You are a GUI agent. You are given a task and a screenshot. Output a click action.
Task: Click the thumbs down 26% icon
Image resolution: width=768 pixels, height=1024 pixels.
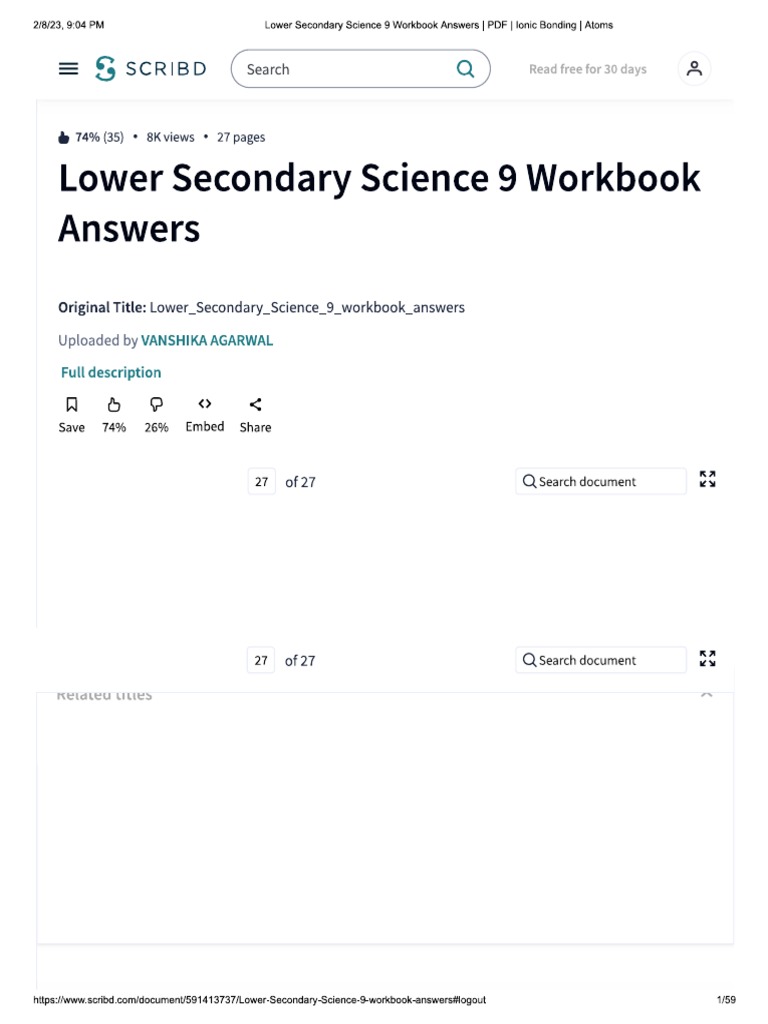tap(156, 405)
